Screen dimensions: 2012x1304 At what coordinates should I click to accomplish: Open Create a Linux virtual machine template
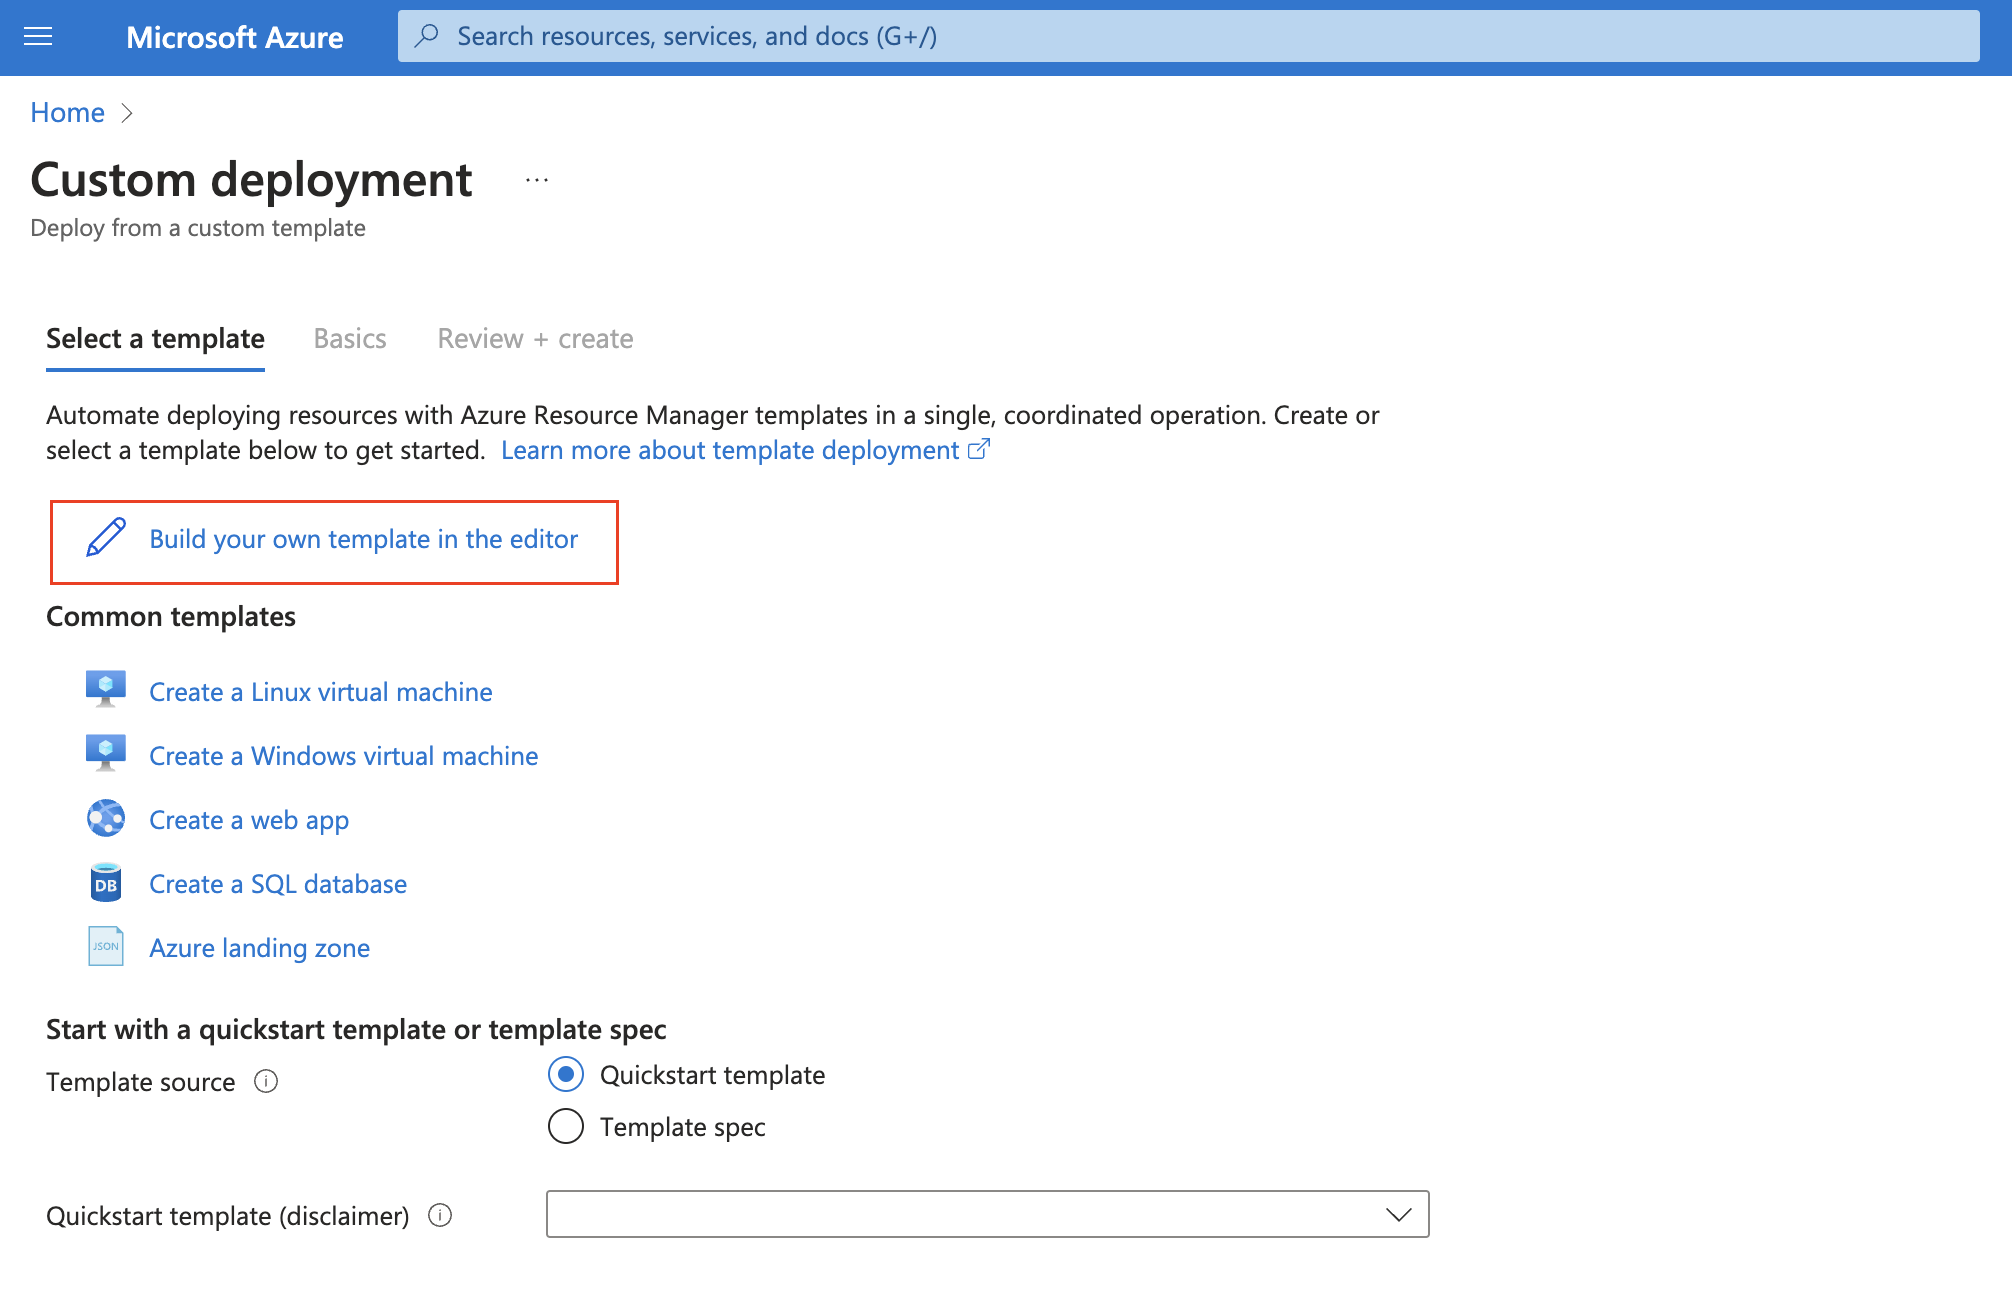coord(321,692)
